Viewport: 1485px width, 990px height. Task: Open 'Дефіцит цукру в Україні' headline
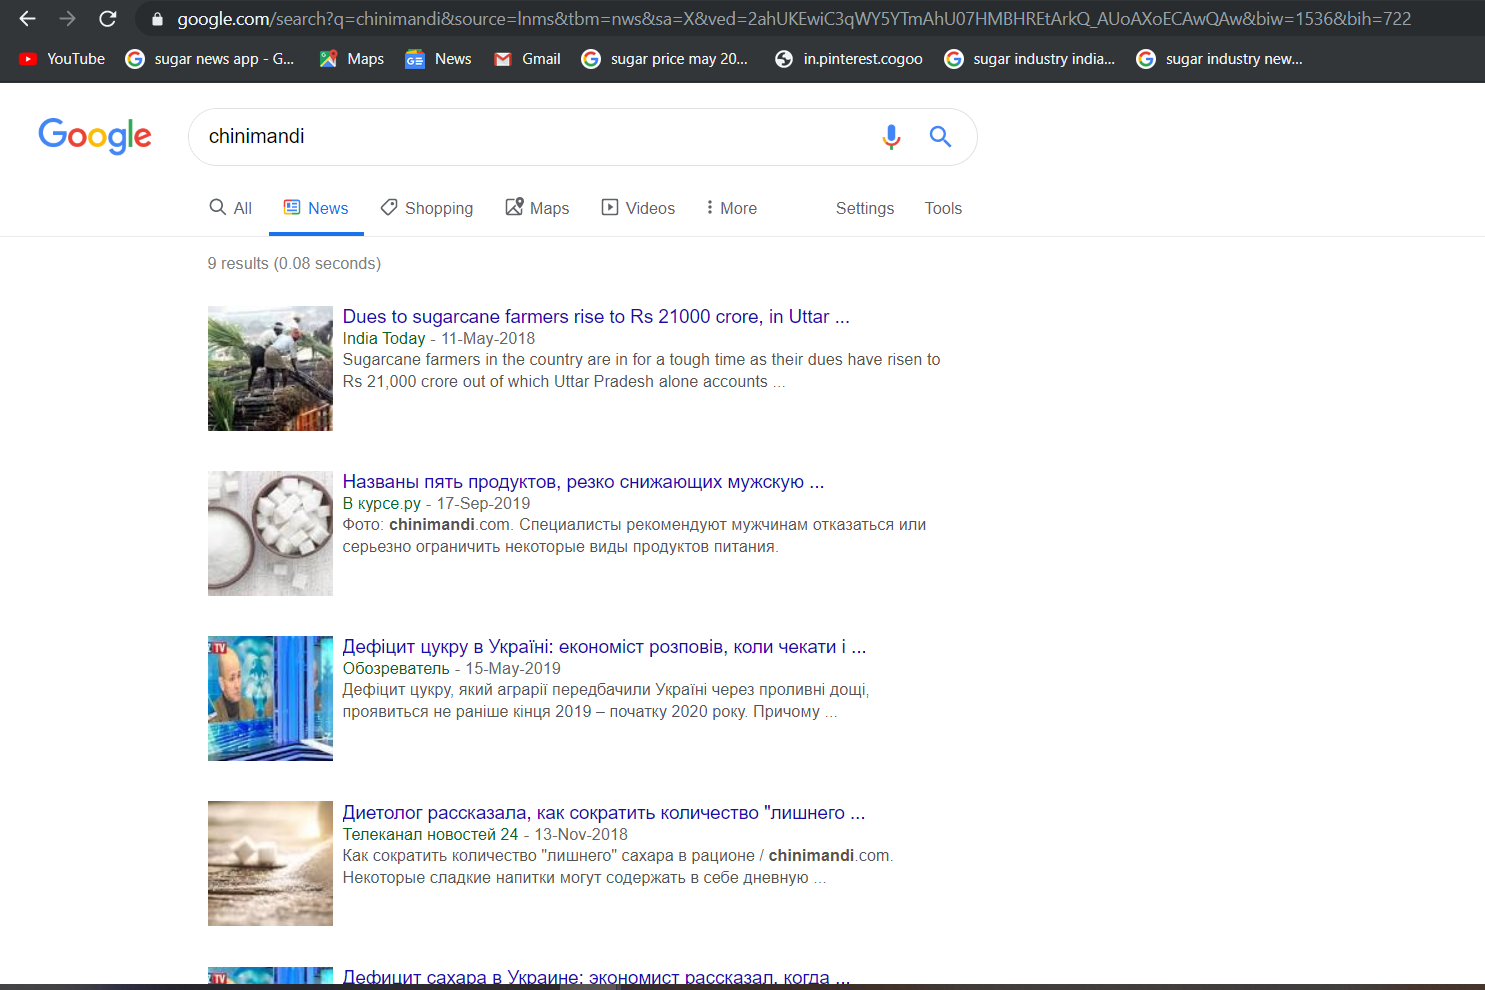(x=604, y=647)
